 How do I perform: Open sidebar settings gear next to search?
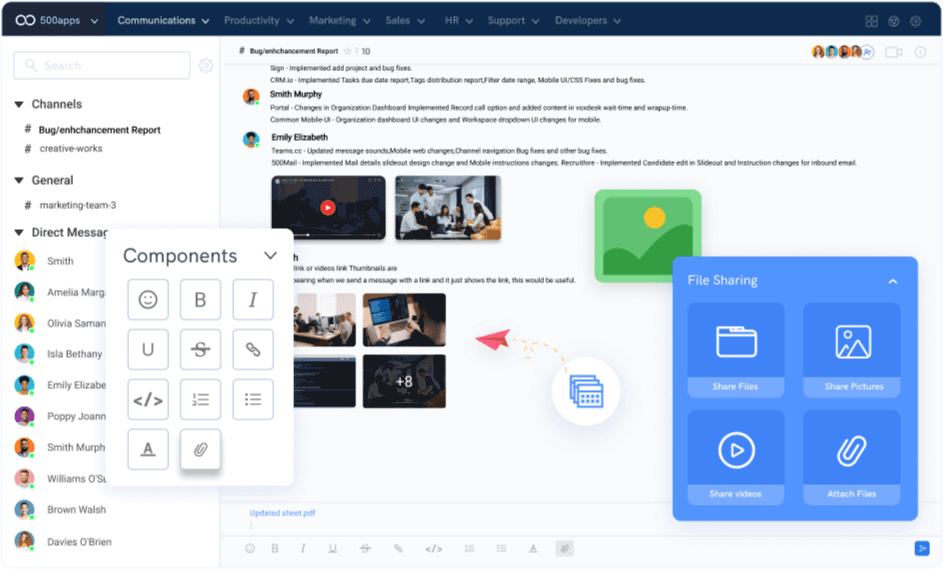[x=206, y=66]
